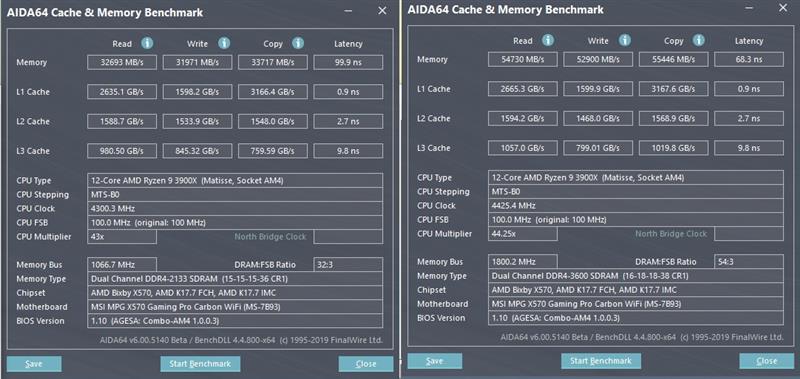Select L3 Cache Write 799.01 GB/s
Image resolution: width=800 pixels, height=379 pixels.
click(598, 148)
